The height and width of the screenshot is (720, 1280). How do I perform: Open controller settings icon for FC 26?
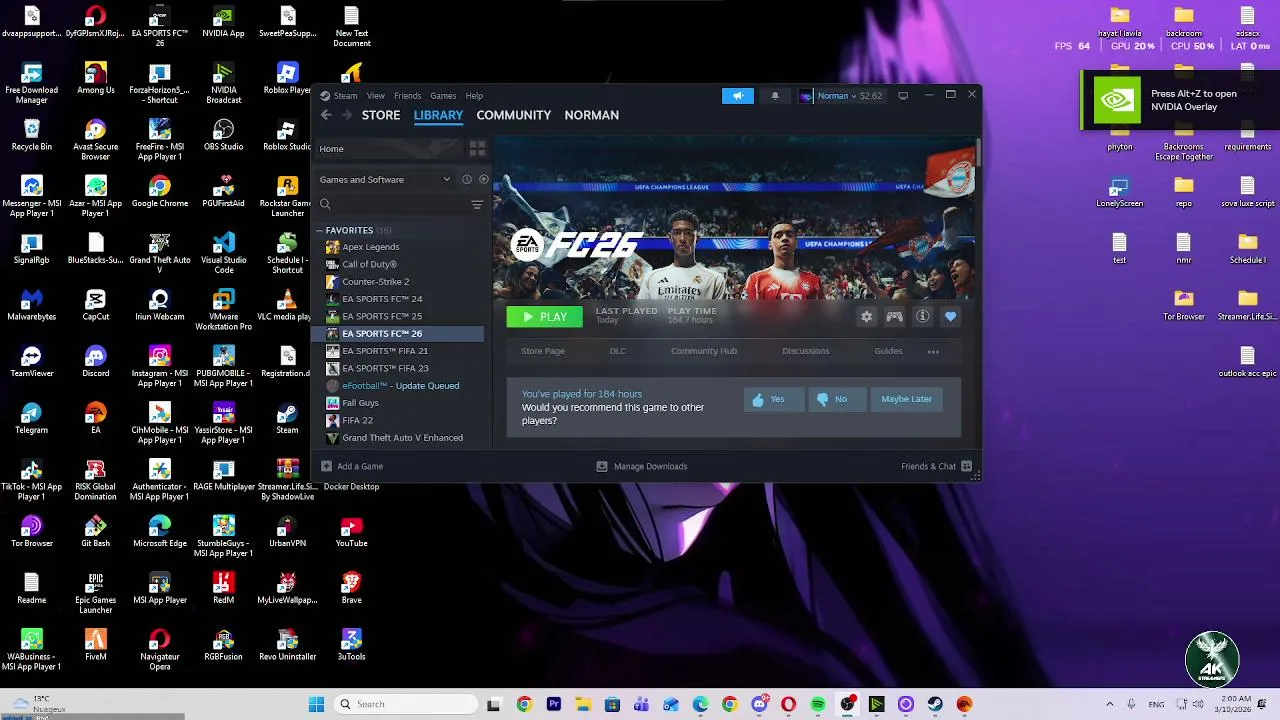tap(895, 317)
